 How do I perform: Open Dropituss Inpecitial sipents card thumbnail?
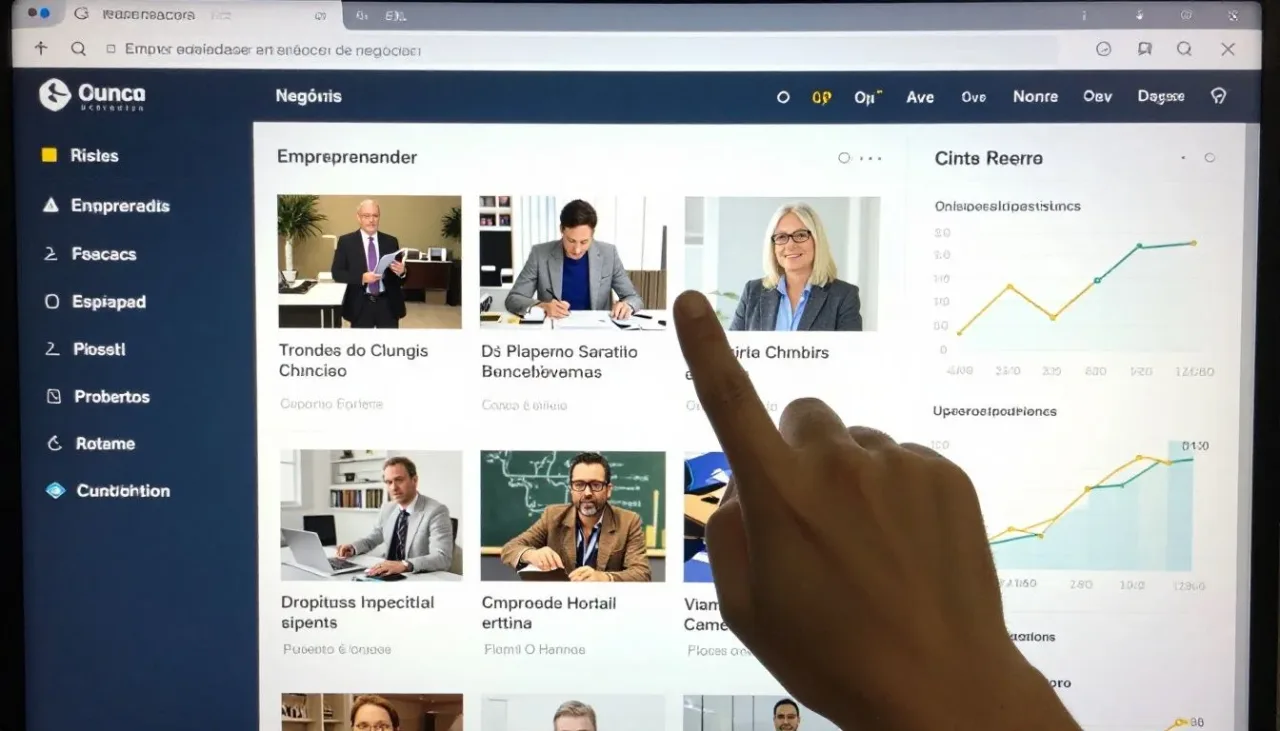pyautogui.click(x=371, y=515)
